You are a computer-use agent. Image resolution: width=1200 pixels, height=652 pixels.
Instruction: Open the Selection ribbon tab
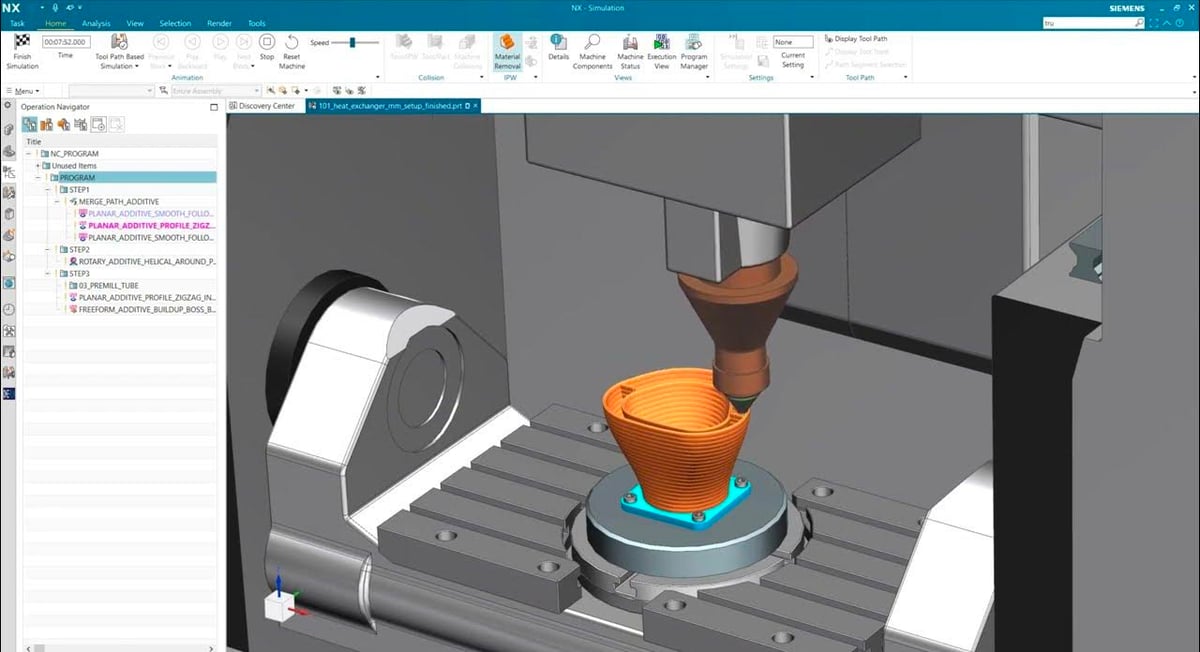(175, 23)
